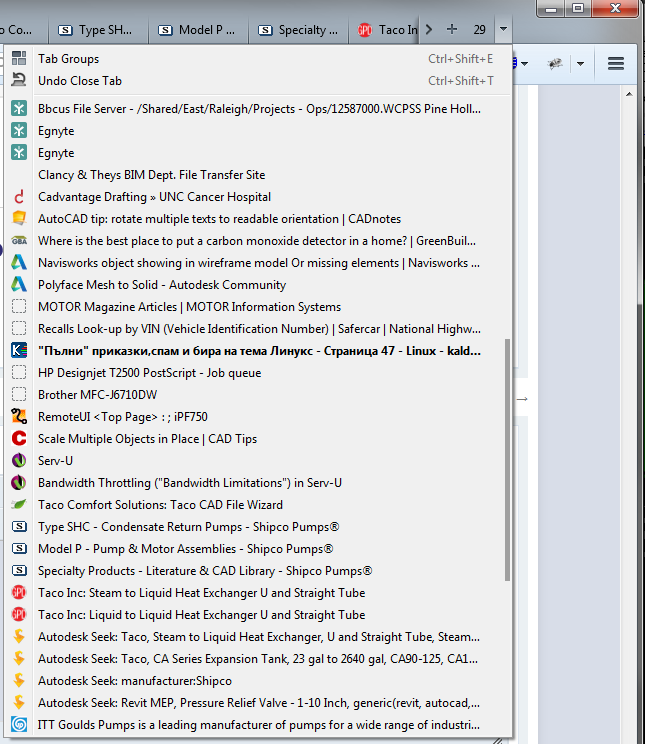Image resolution: width=645 pixels, height=744 pixels.
Task: Select Autodesk Seek CA Series Expansion Tank entry
Action: [258, 659]
